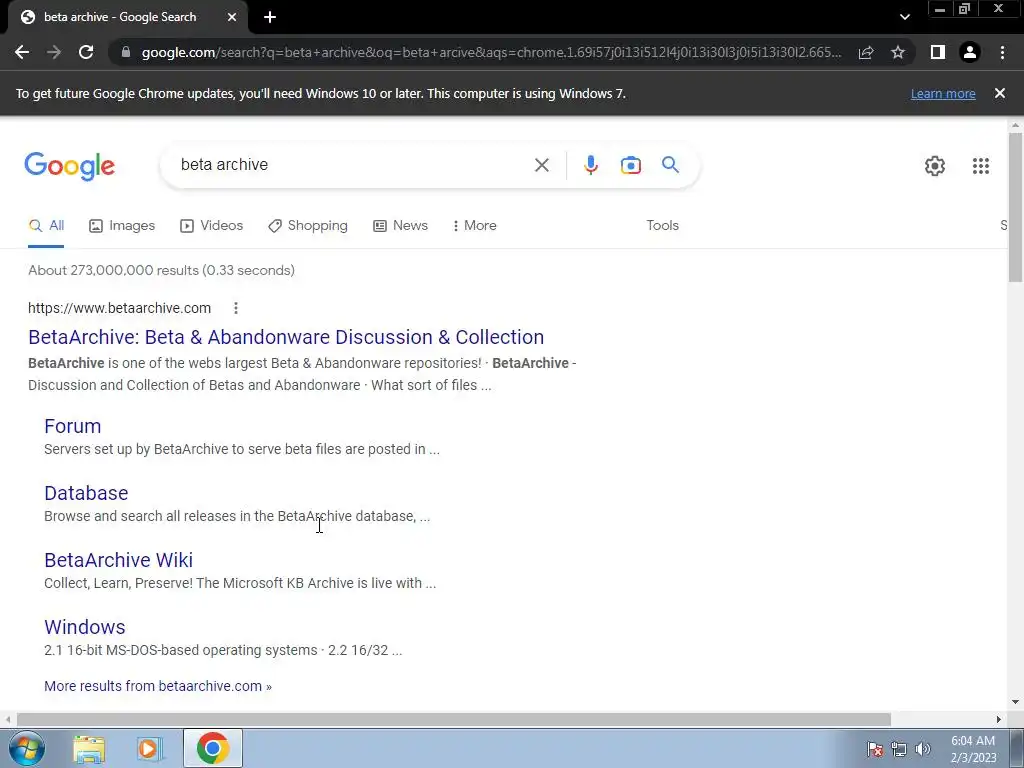Open Windows Explorer from the taskbar
Viewport: 1024px width, 768px height.
point(89,749)
